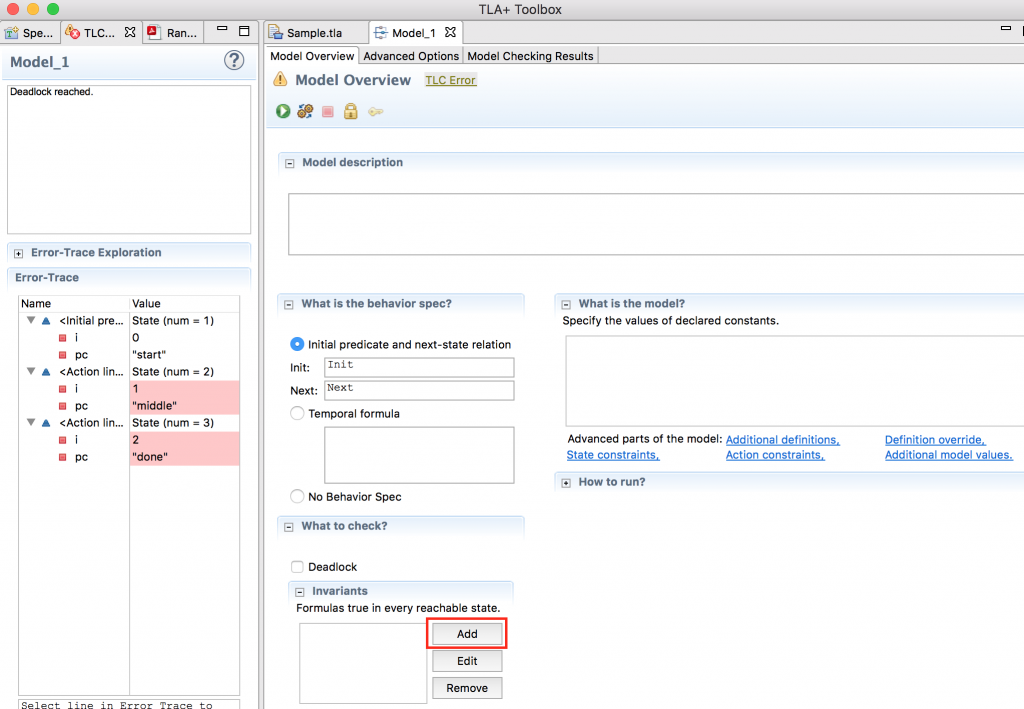
Task: Enable the Deadlock checkbox
Action: click(297, 567)
